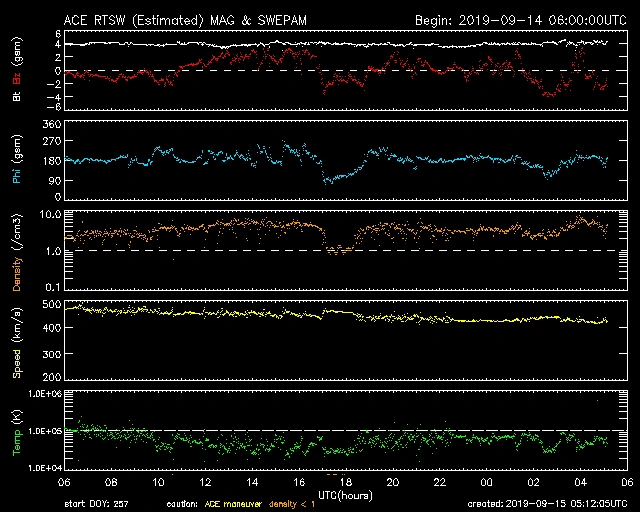640x512 pixels.
Task: Click the 500 tick on Speed axis
Action: click(x=52, y=304)
